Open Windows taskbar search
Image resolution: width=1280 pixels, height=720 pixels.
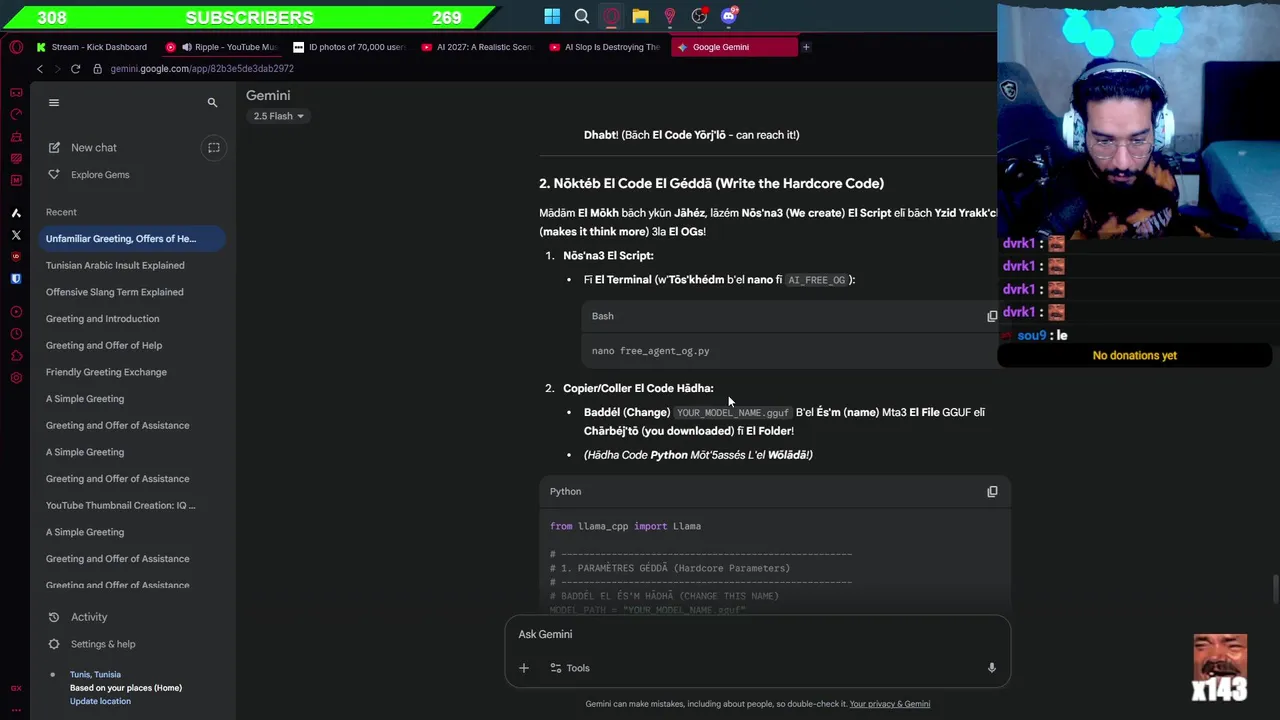point(582,16)
